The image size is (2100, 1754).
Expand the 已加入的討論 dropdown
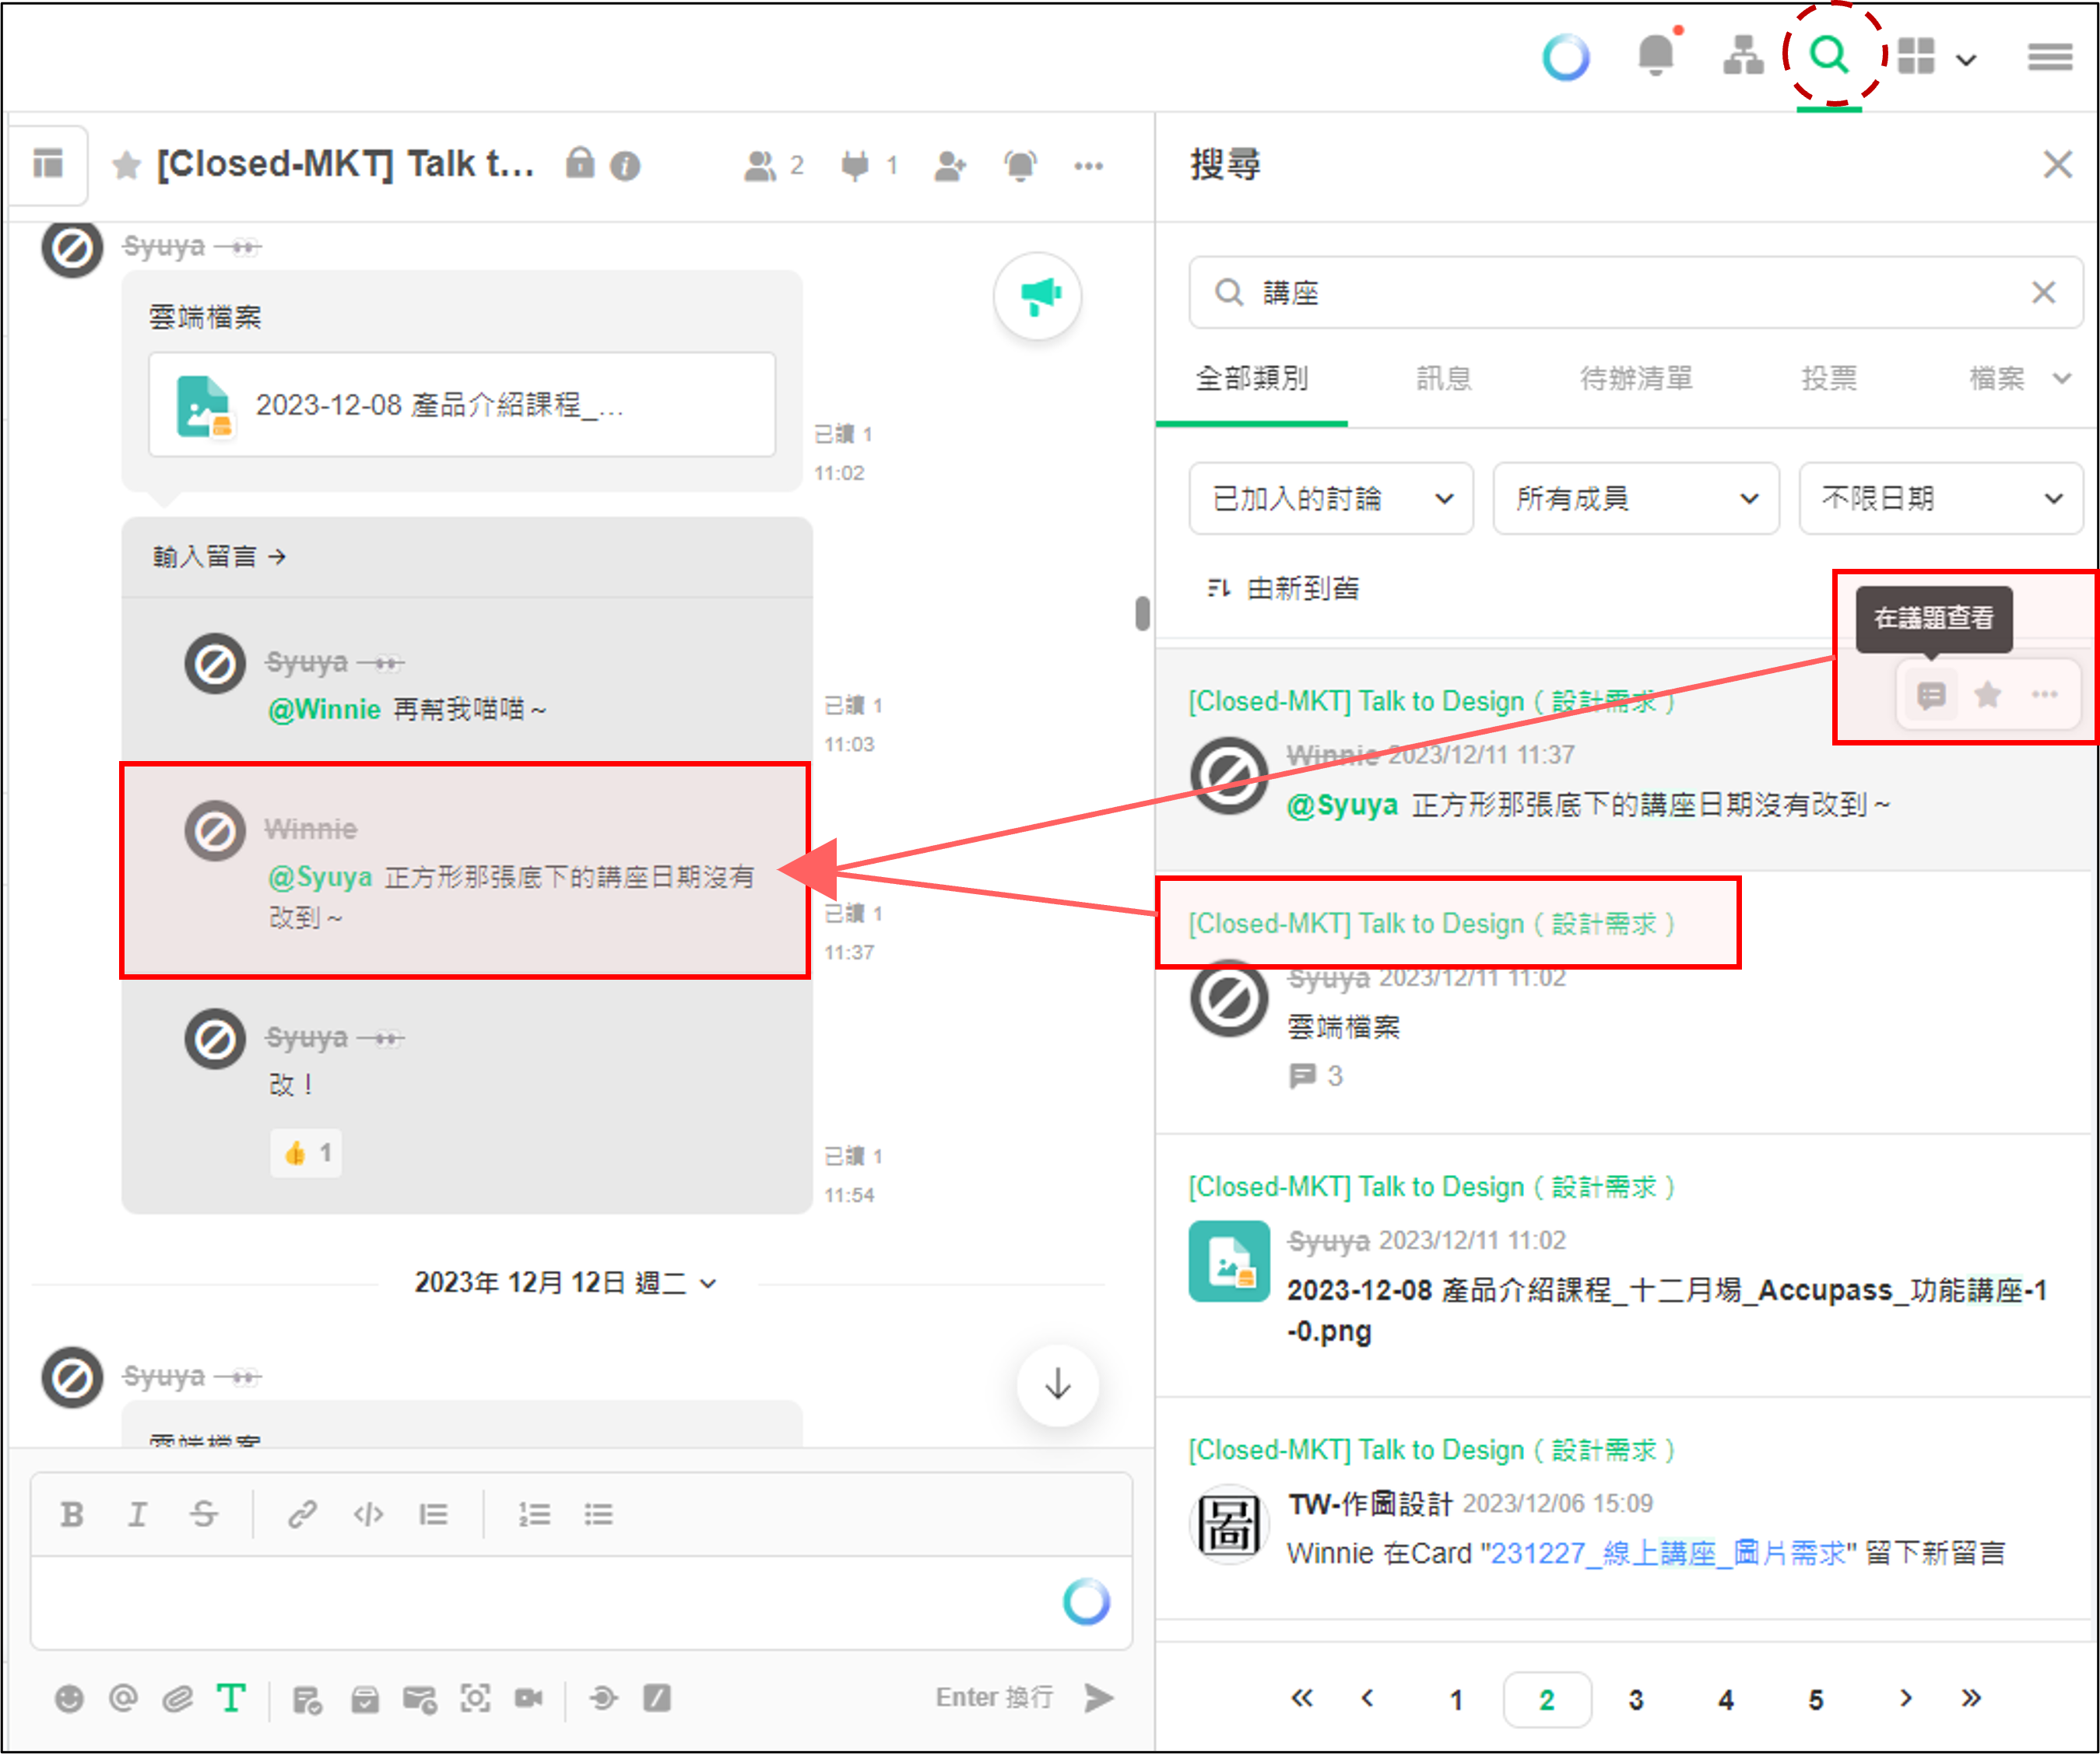(x=1330, y=498)
